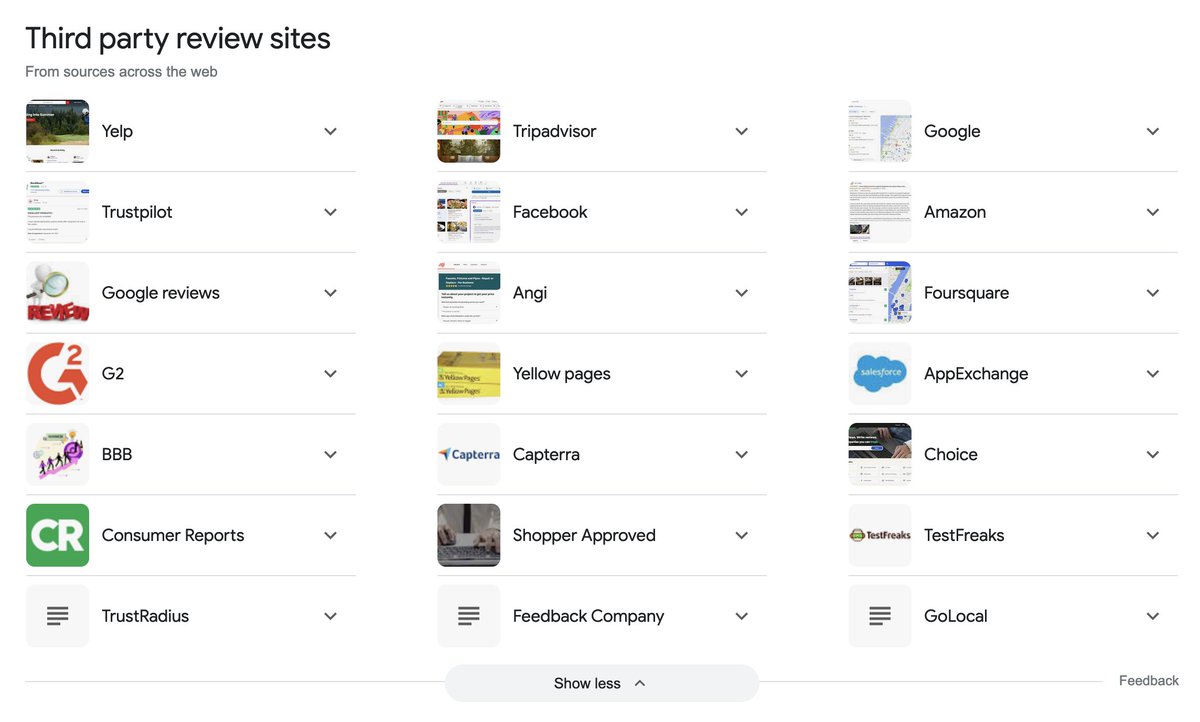Viewport: 1200px width, 722px height.
Task: Expand the TrustRadius row chevron
Action: (331, 616)
